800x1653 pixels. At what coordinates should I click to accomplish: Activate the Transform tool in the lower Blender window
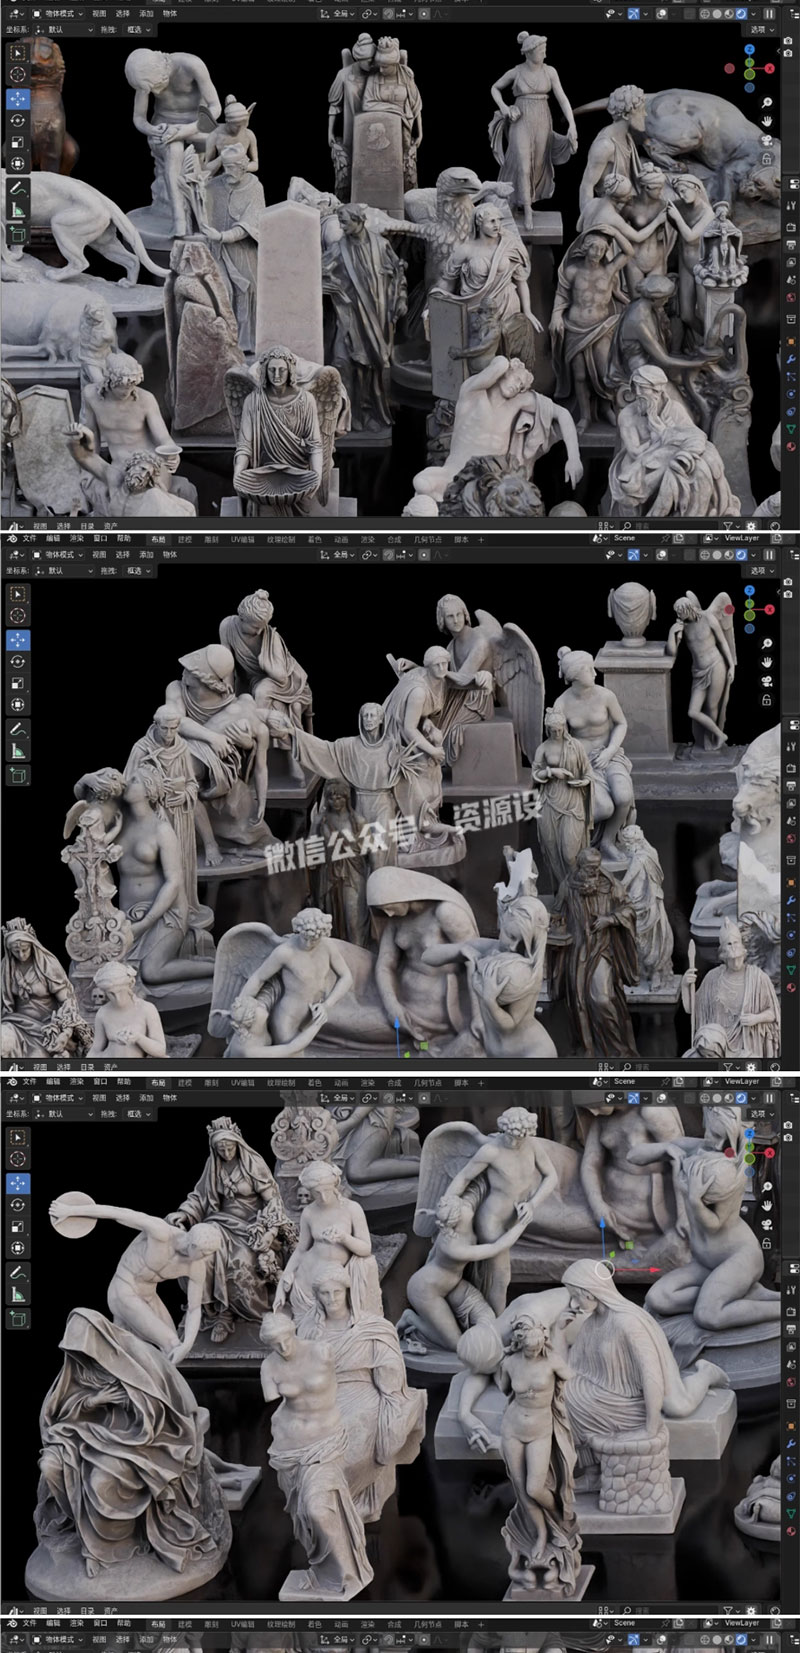(18, 1249)
